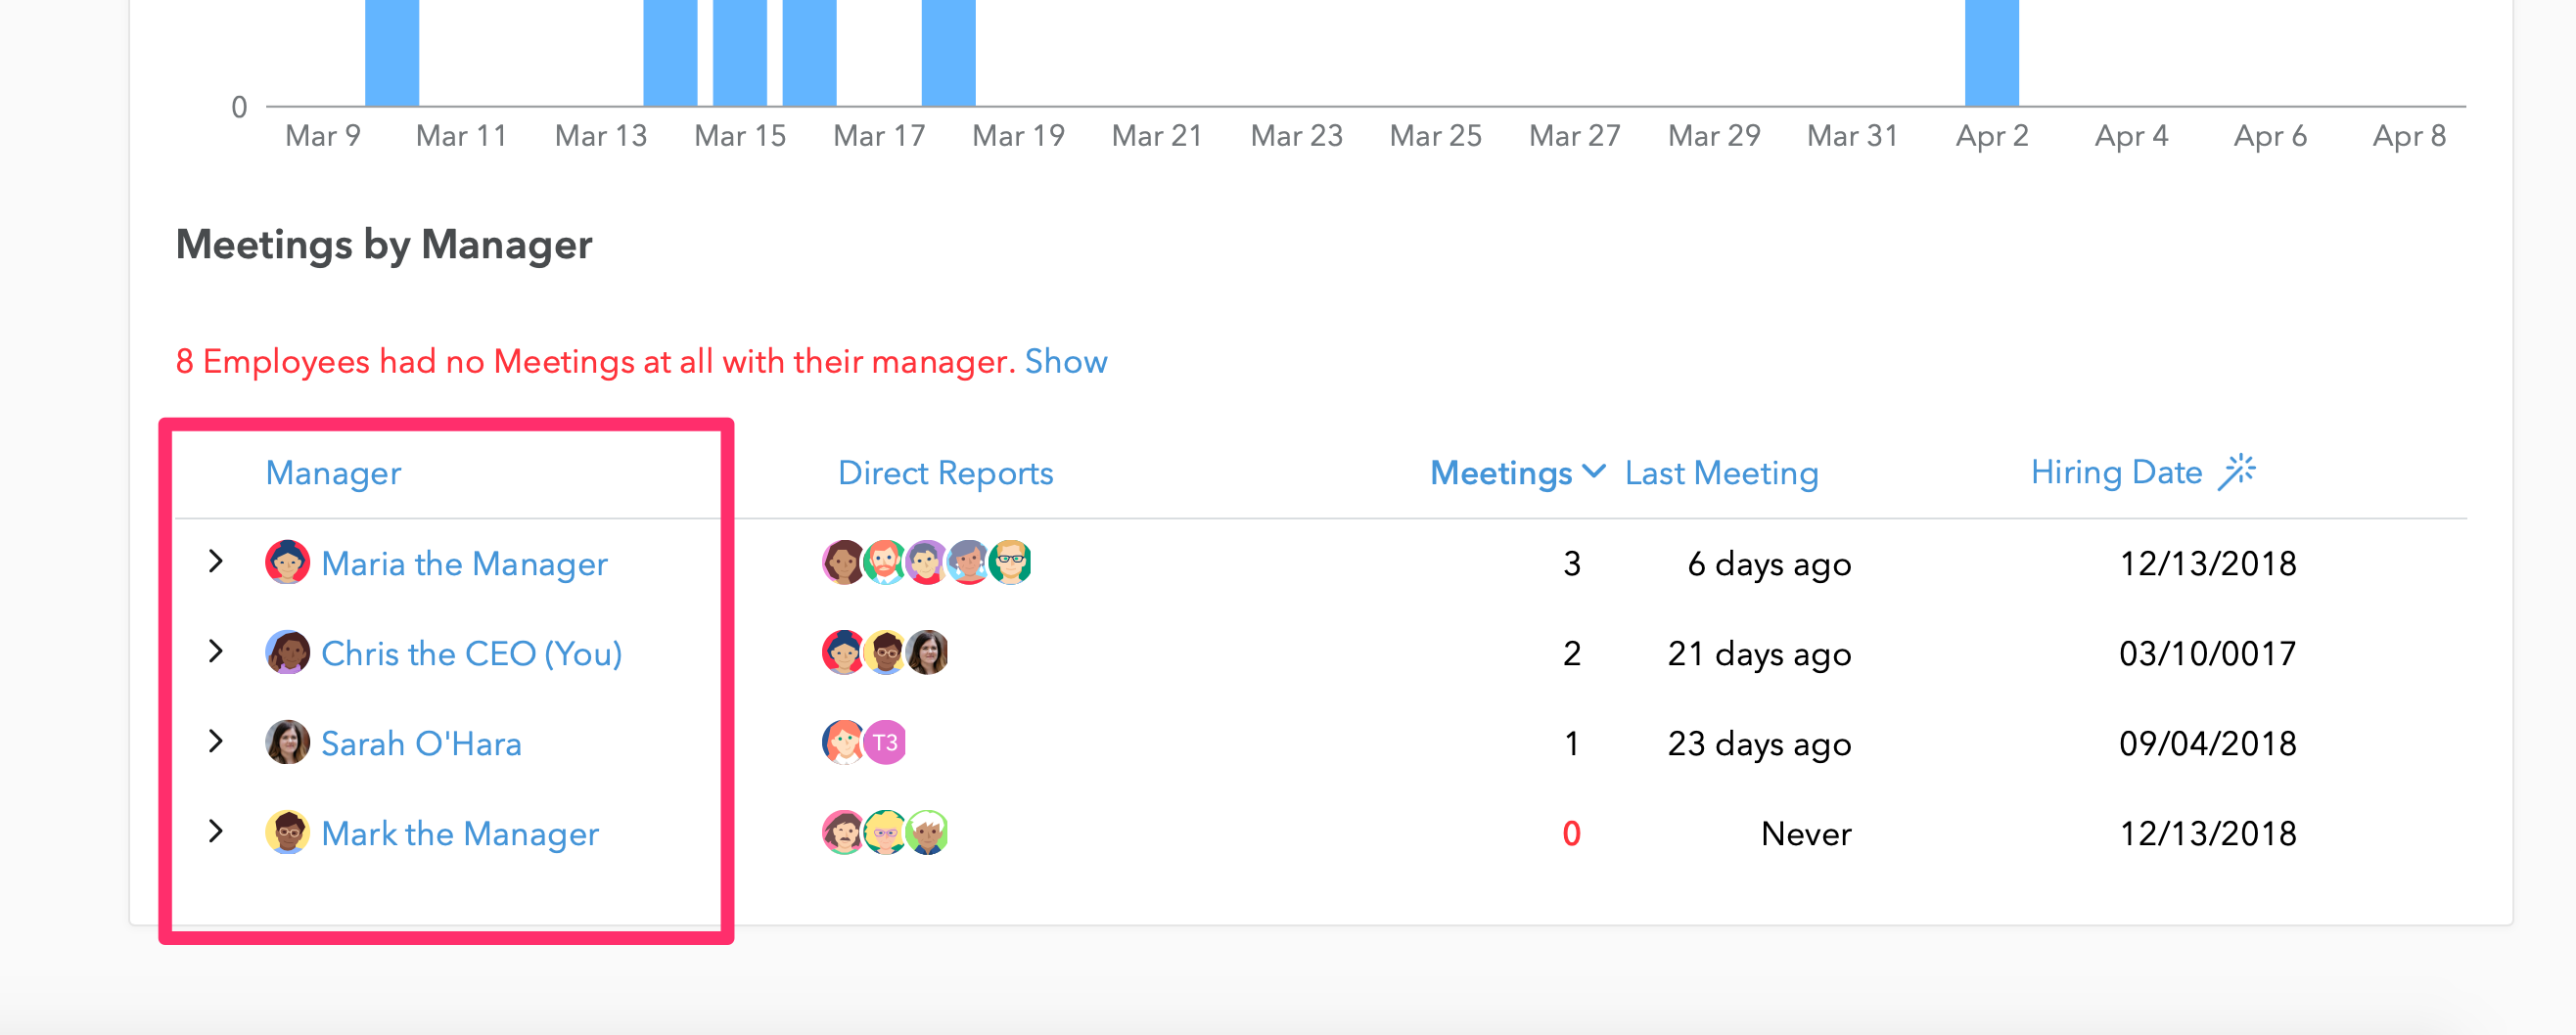2576x1035 pixels.
Task: Click the 'Never' last meeting cell
Action: pos(1806,833)
